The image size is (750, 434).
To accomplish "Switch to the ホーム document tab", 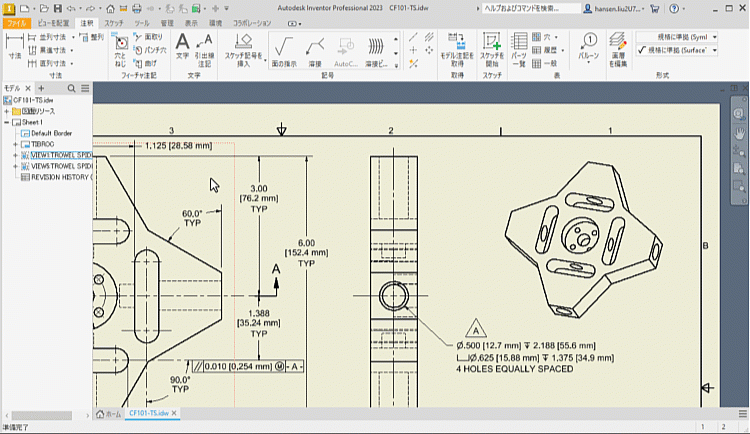I will point(108,413).
